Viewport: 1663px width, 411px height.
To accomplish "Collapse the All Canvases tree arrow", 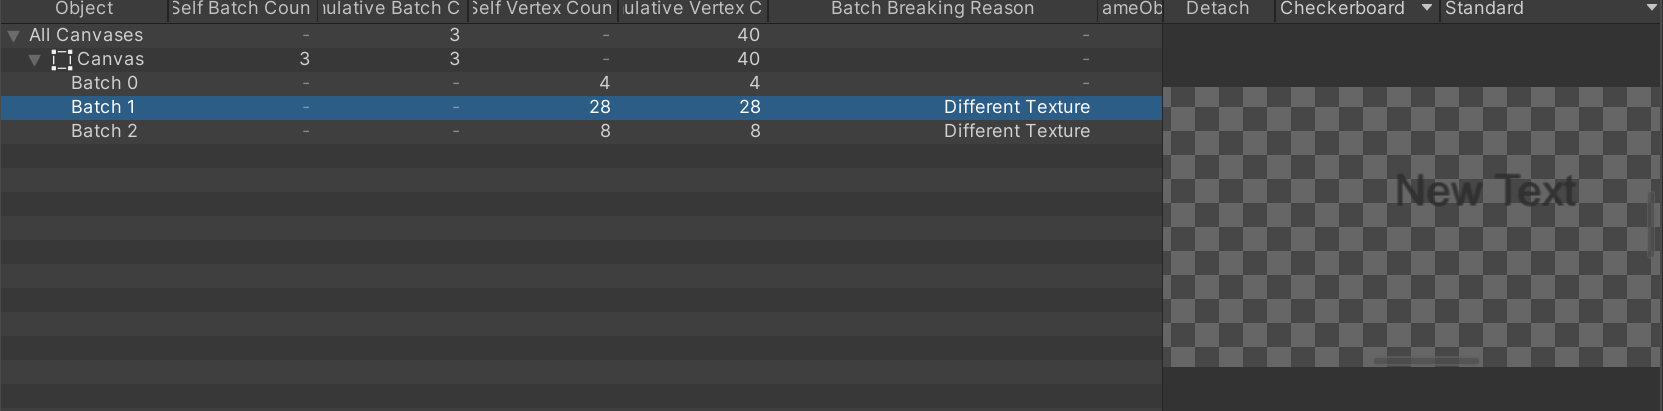I will (14, 36).
